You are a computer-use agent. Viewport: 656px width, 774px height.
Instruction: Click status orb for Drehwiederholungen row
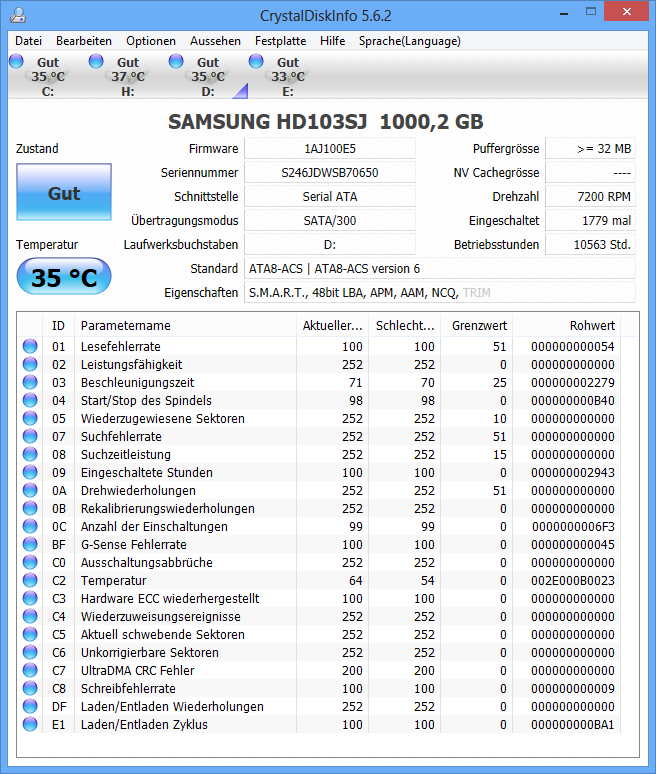(30, 490)
